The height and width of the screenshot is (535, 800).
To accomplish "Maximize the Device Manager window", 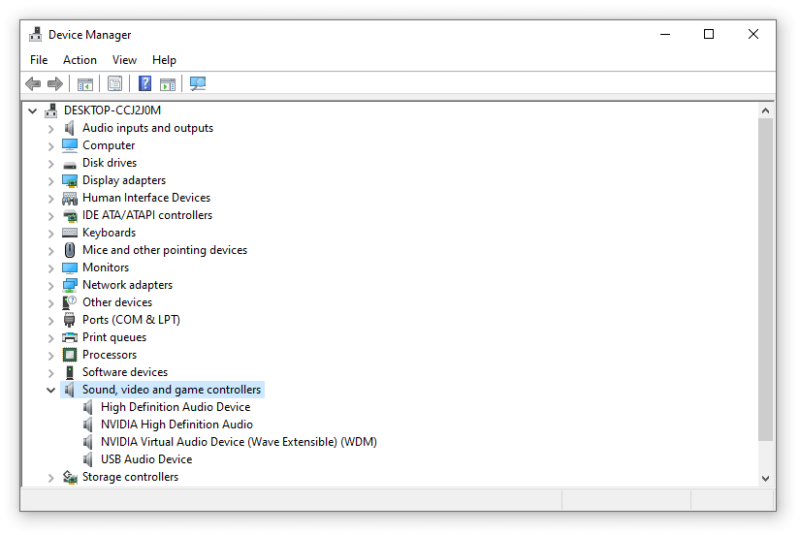I will tap(709, 34).
